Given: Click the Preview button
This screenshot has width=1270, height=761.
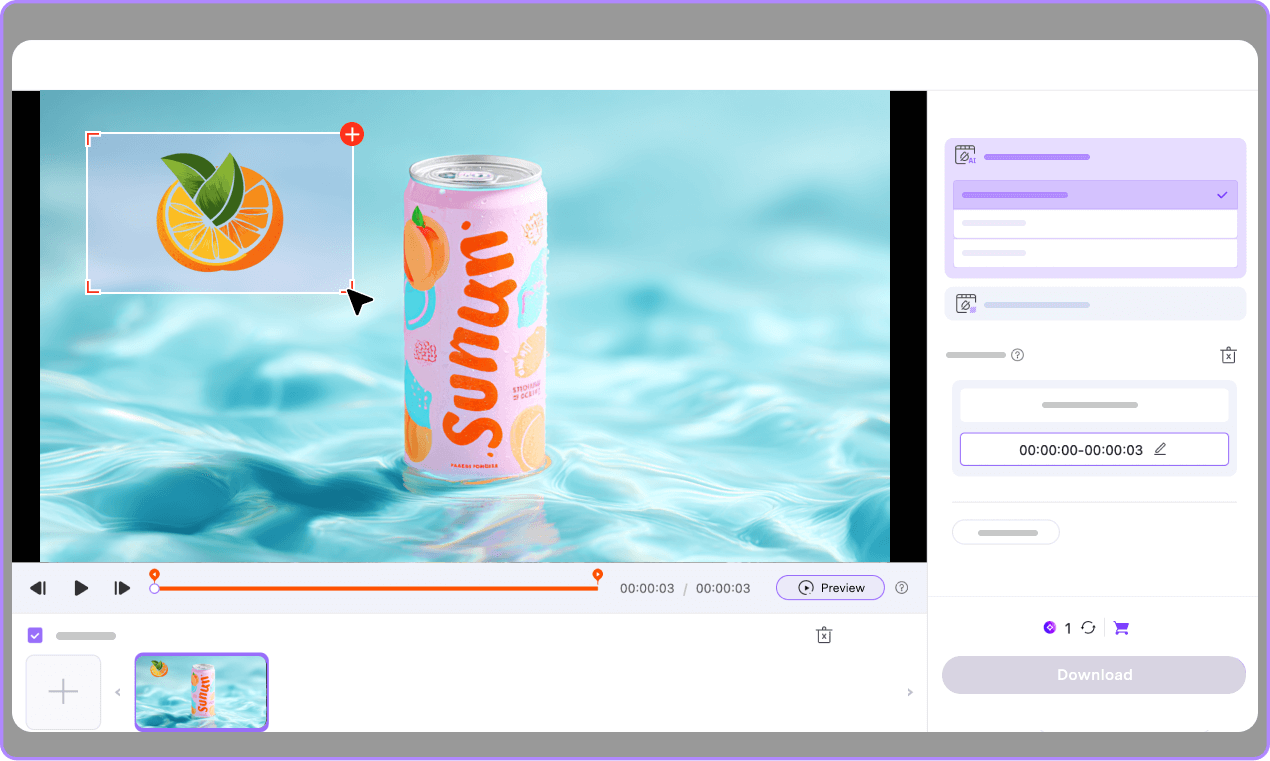Looking at the screenshot, I should [x=830, y=588].
